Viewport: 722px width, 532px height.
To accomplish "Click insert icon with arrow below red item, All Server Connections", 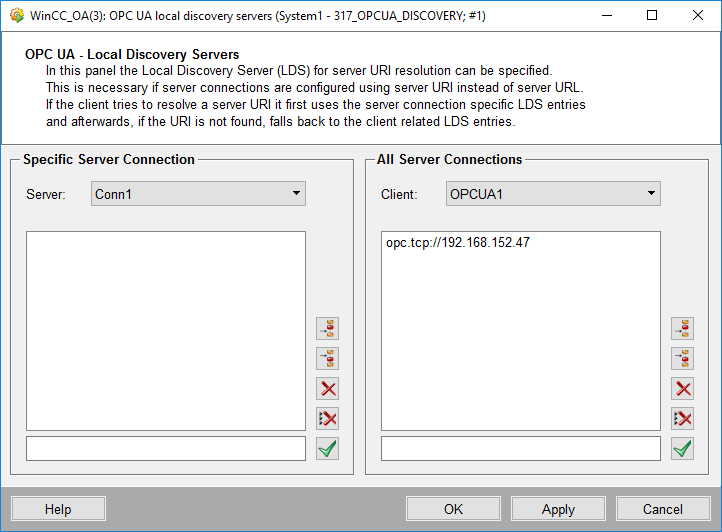I will [682, 328].
